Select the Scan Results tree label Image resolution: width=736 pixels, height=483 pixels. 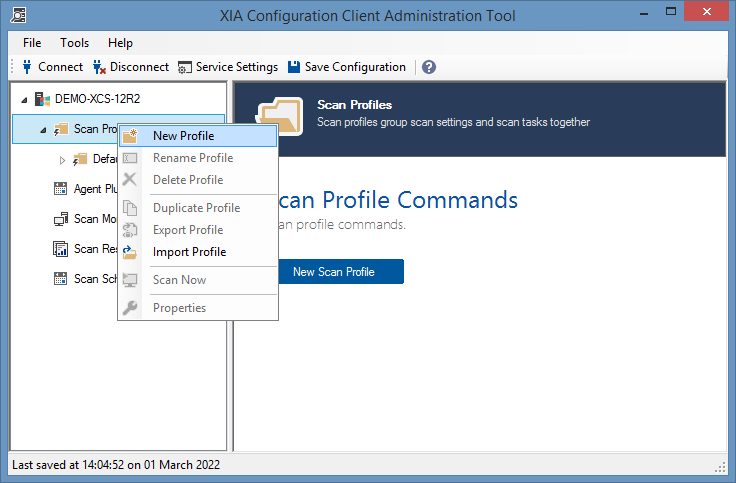click(x=95, y=249)
